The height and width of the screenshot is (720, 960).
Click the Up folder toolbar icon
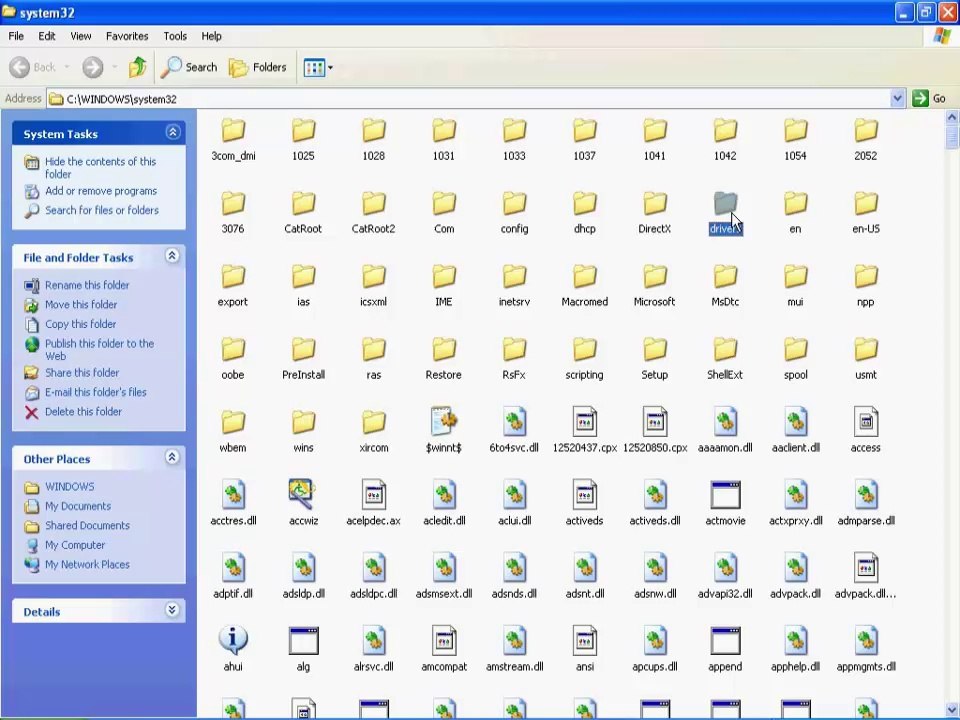[137, 67]
